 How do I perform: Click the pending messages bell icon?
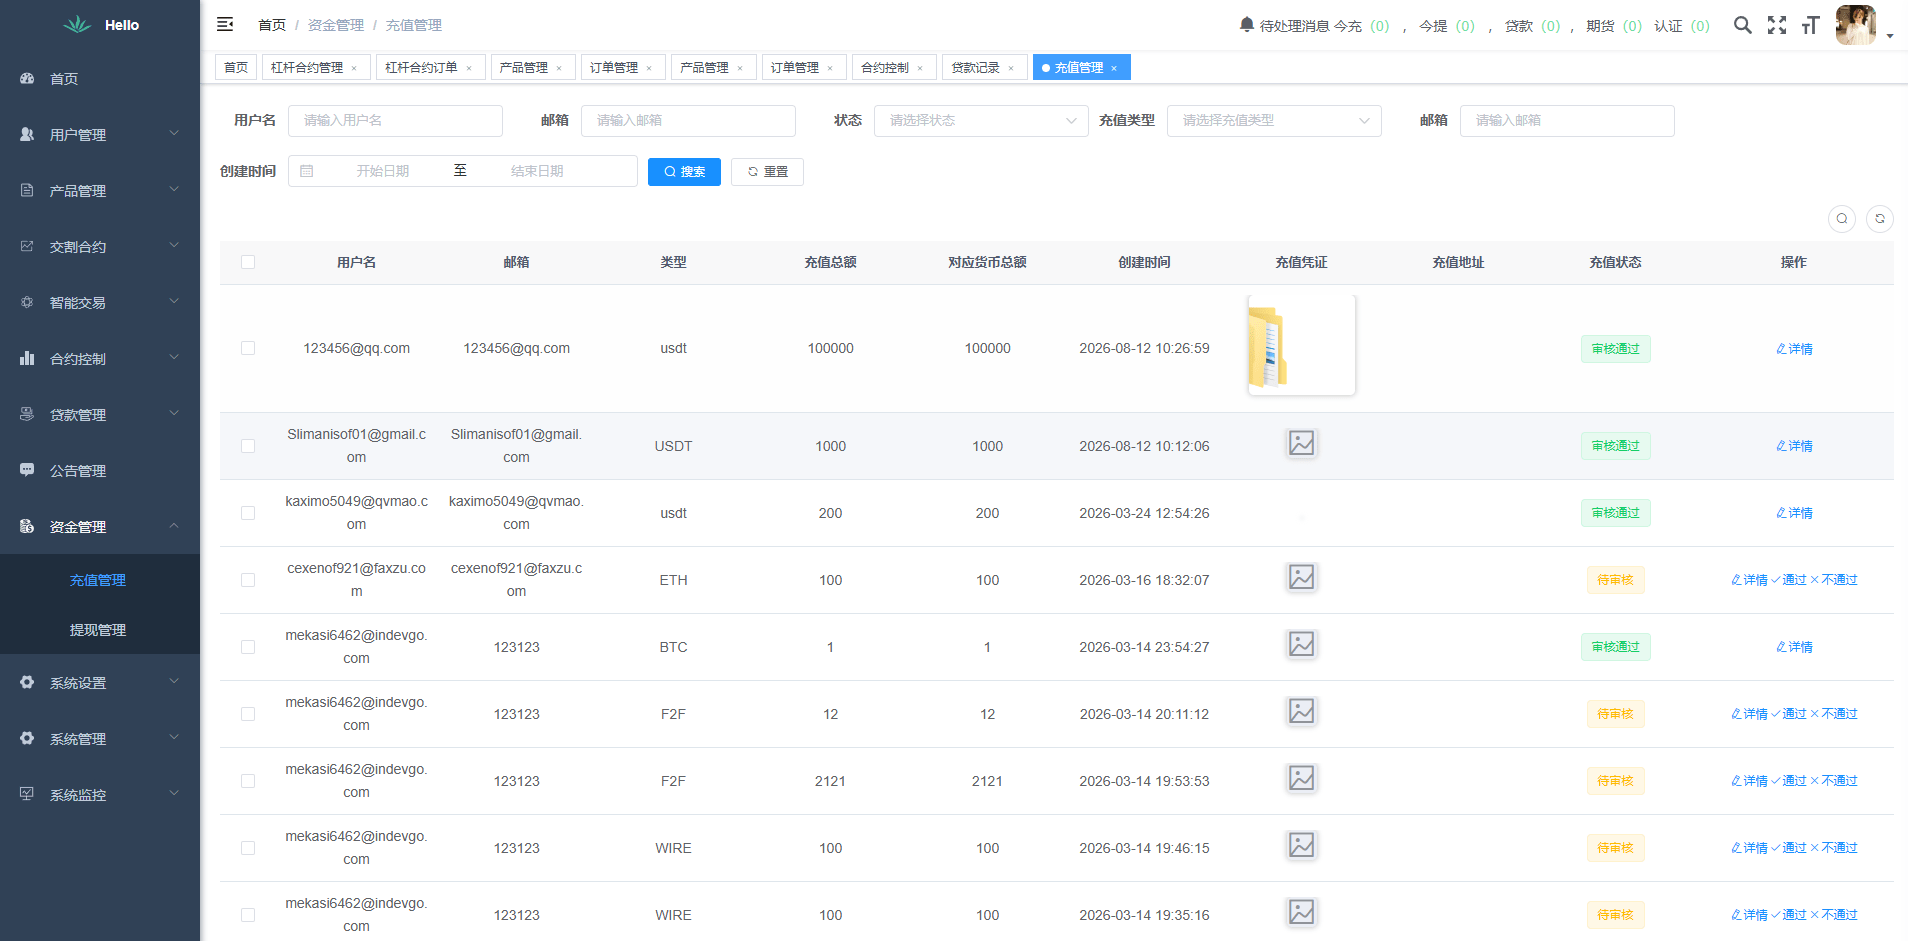click(1246, 24)
